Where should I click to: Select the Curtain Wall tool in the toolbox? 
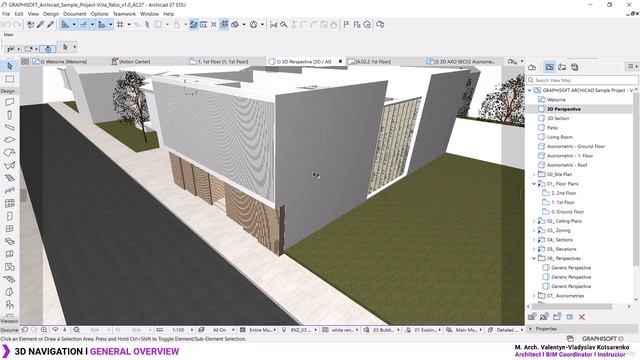point(10,203)
